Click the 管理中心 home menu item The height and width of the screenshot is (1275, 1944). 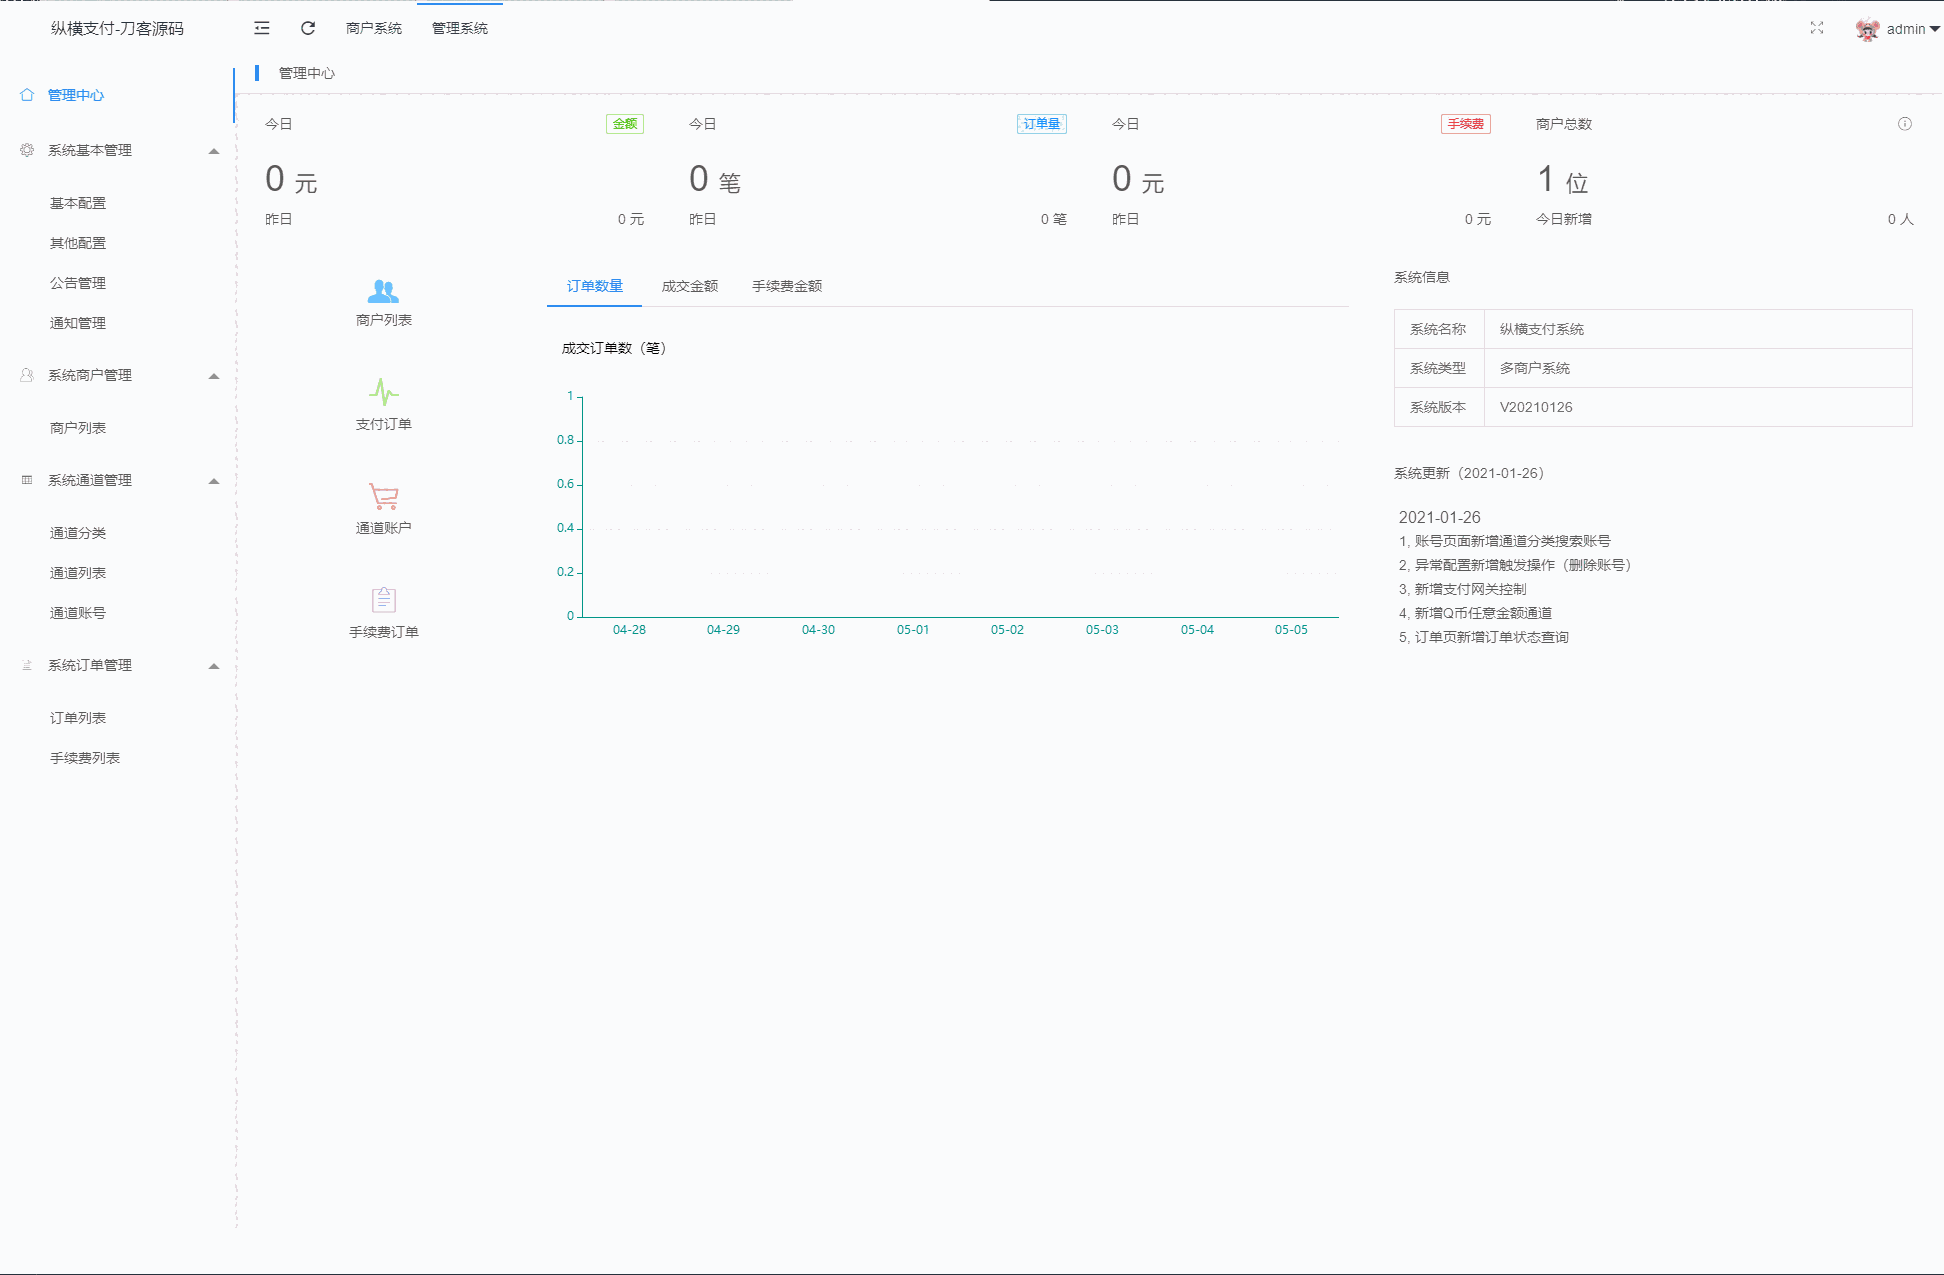coord(75,95)
